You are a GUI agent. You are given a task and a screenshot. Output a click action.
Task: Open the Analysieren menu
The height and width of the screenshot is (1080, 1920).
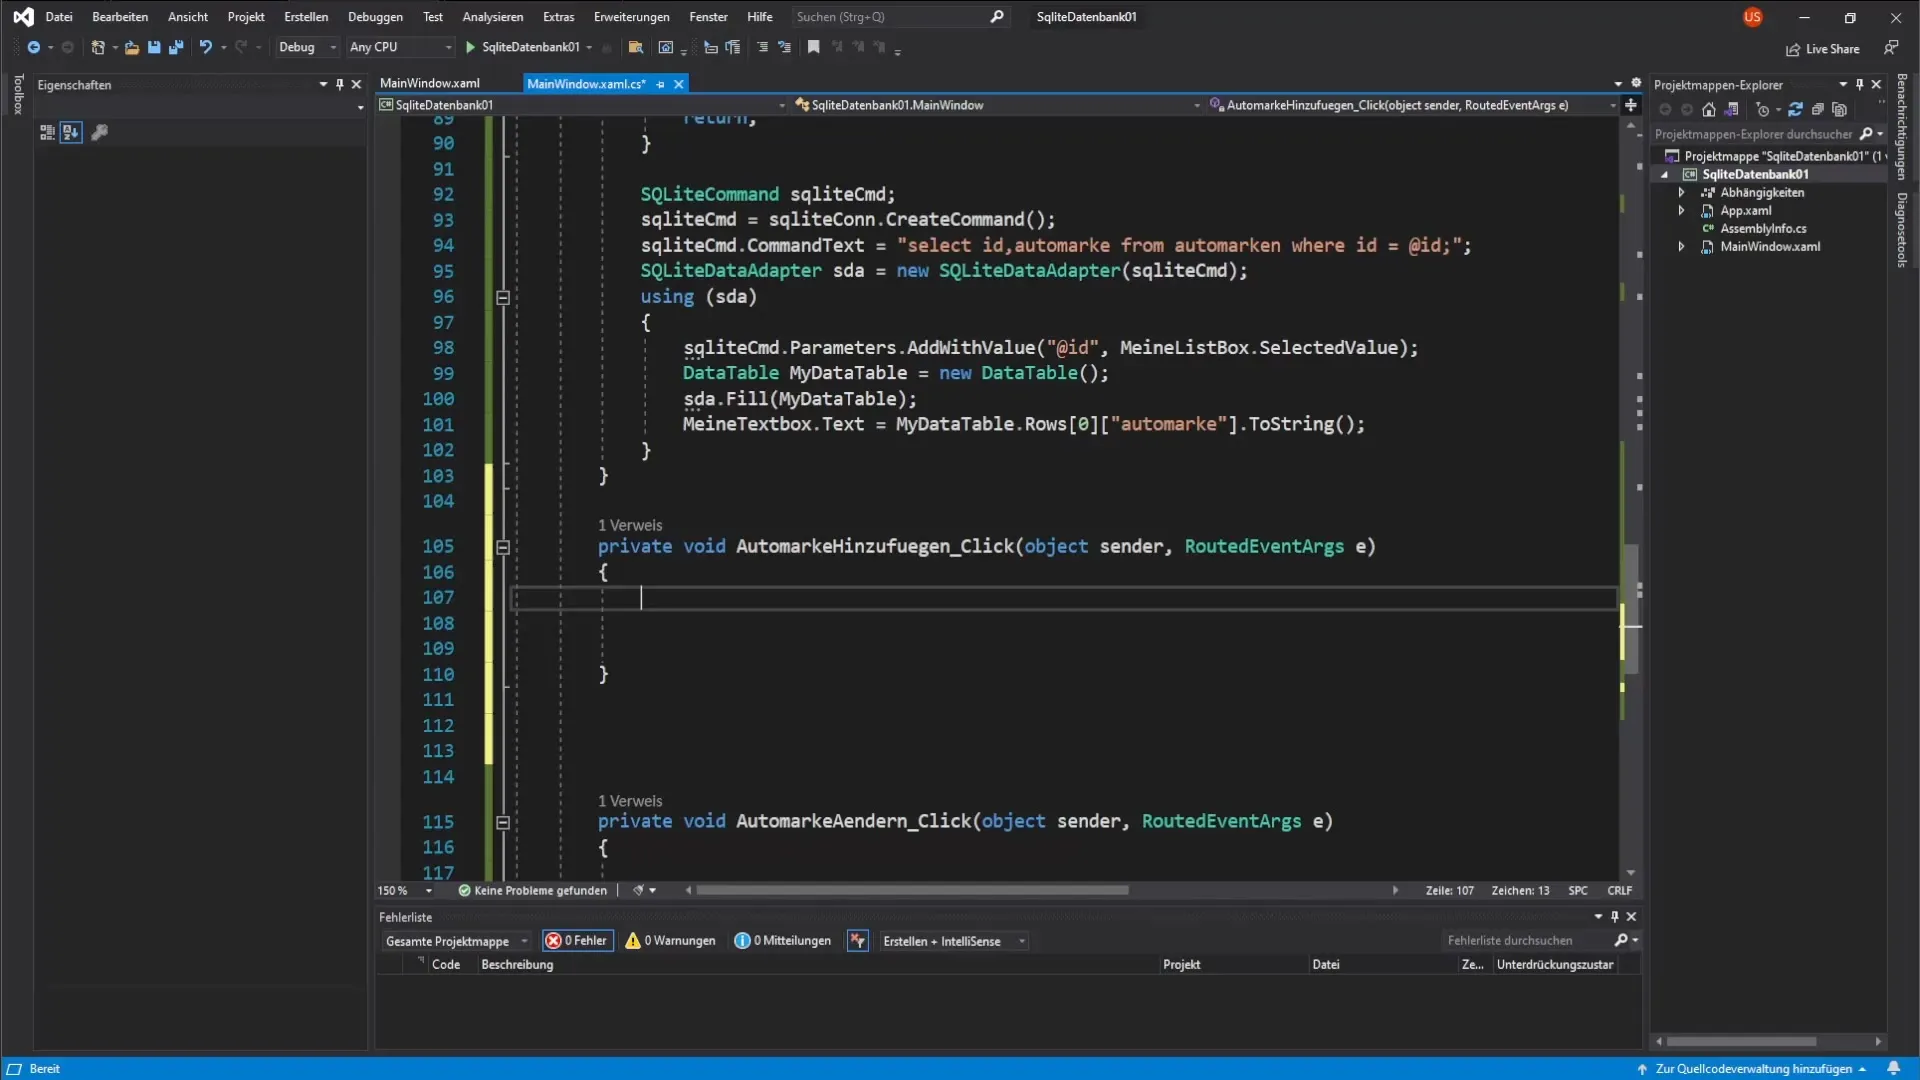tap(492, 17)
